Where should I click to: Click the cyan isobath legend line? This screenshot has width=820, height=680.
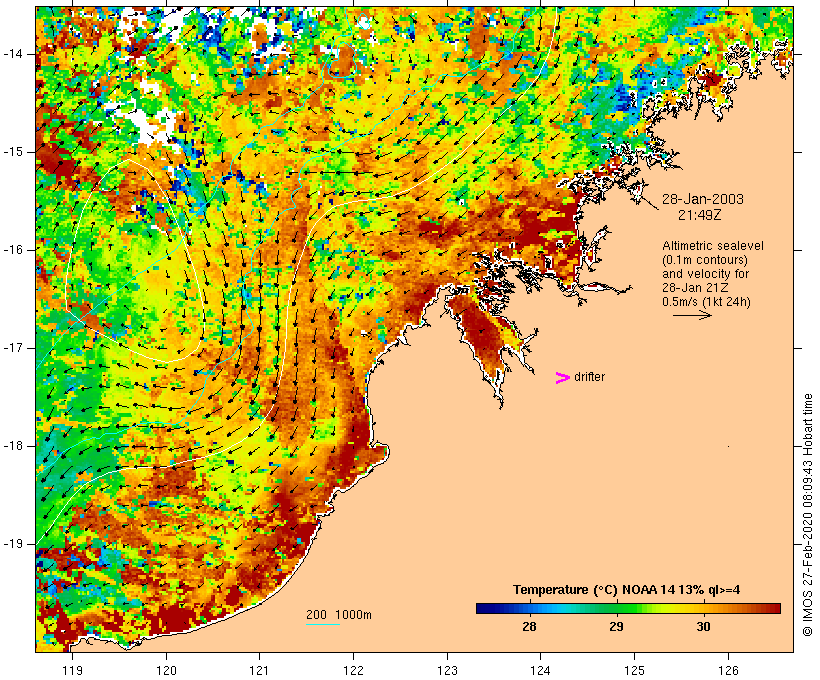coord(323,624)
